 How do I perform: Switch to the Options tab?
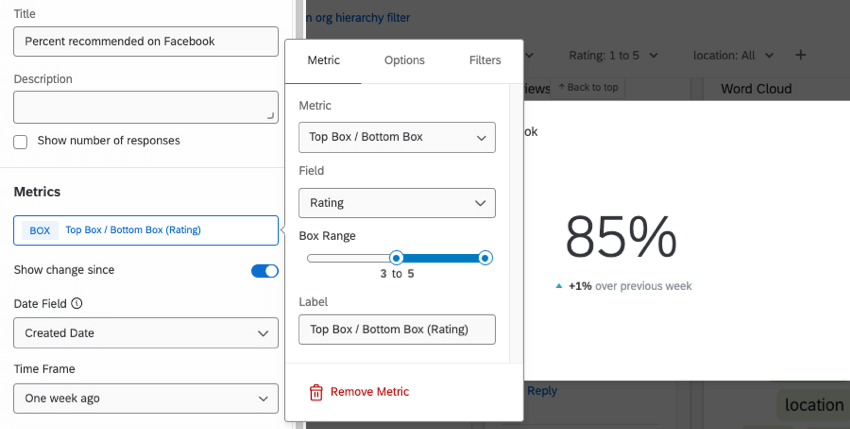[404, 60]
